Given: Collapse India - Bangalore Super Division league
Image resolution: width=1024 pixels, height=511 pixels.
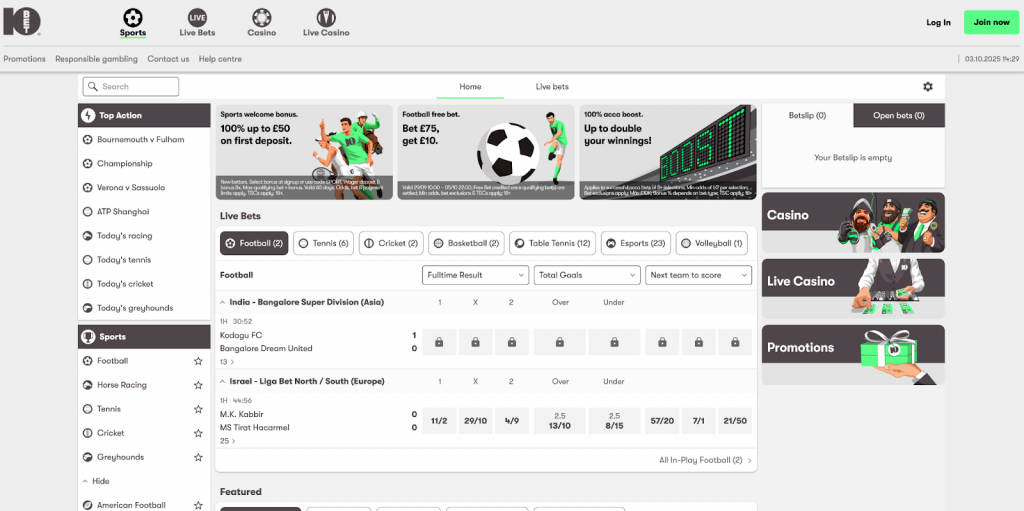Looking at the screenshot, I should point(223,303).
